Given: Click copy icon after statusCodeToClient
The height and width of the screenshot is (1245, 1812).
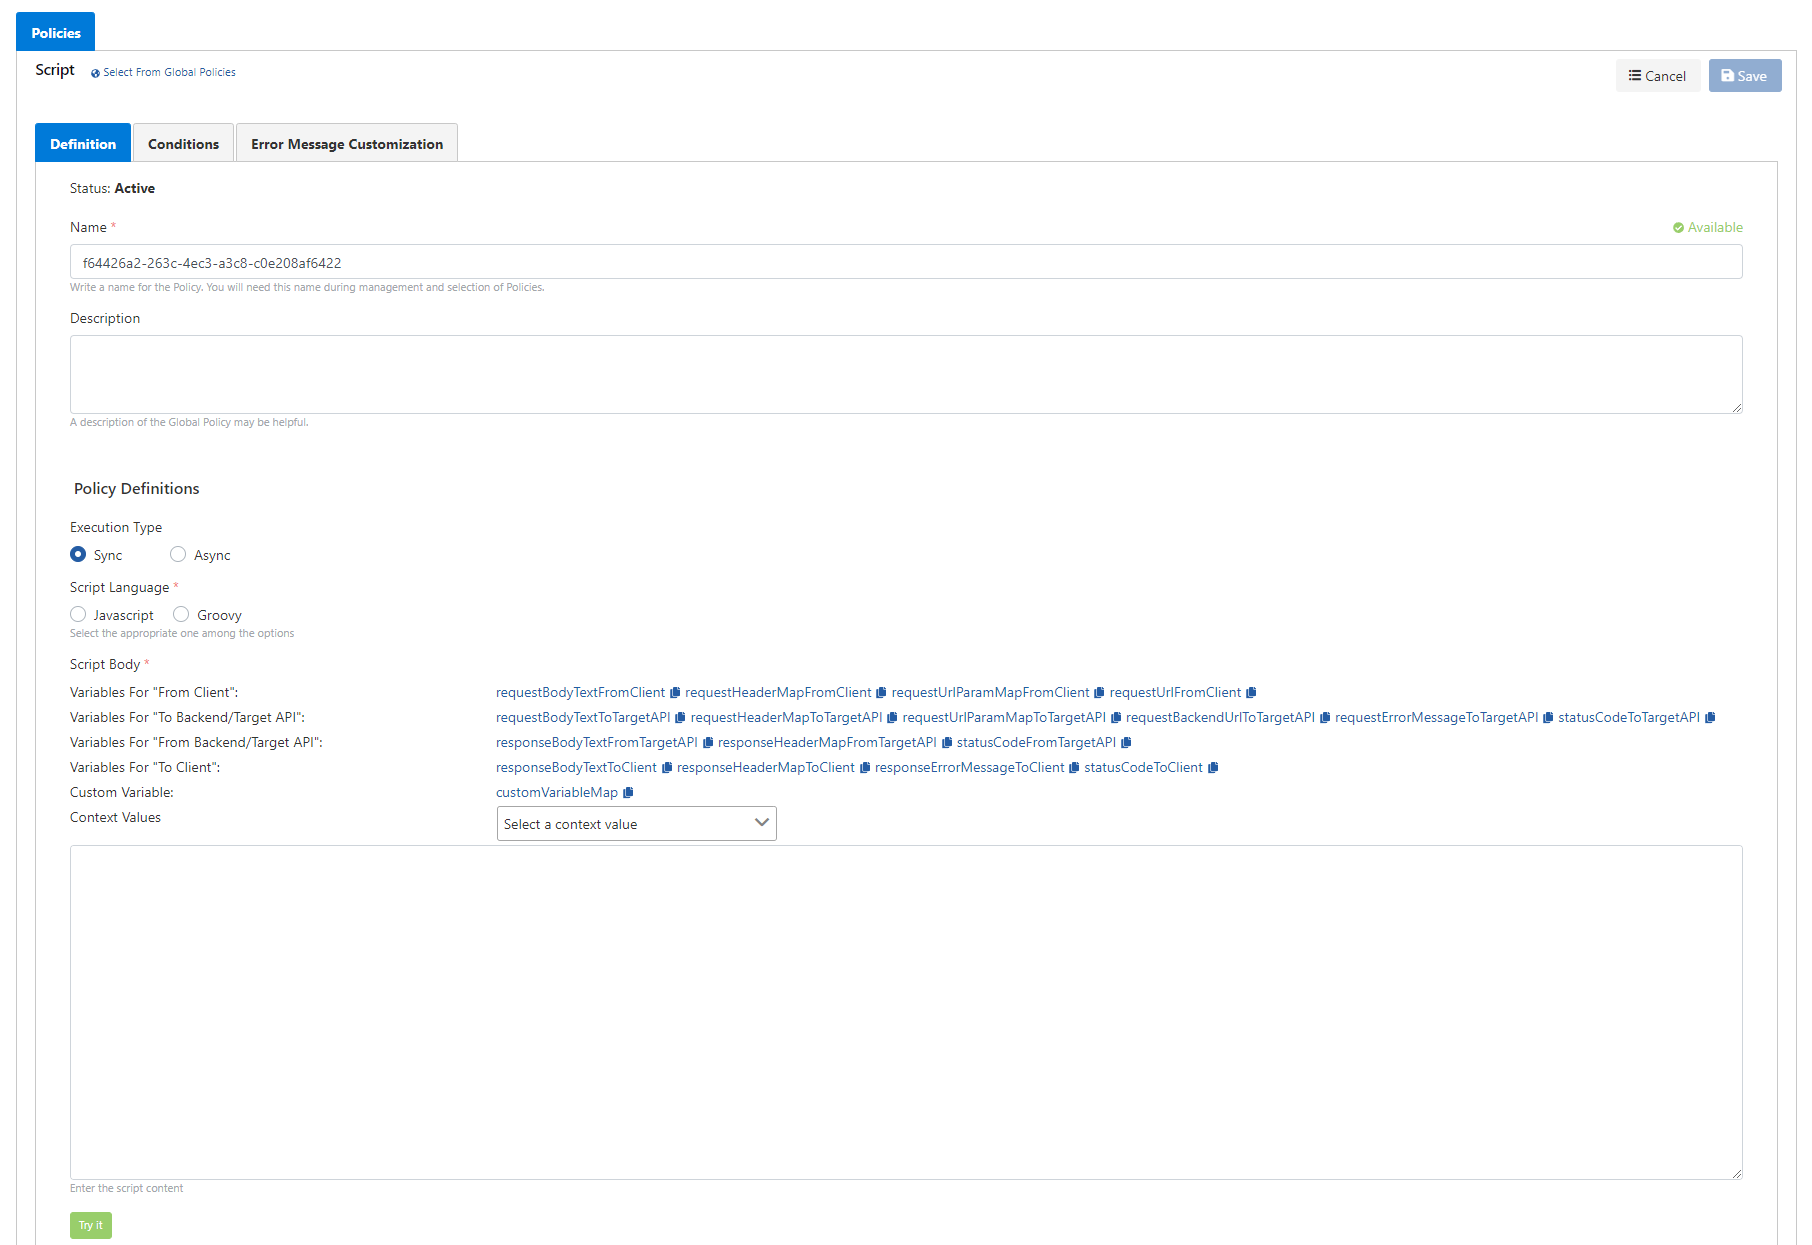Looking at the screenshot, I should [1213, 768].
